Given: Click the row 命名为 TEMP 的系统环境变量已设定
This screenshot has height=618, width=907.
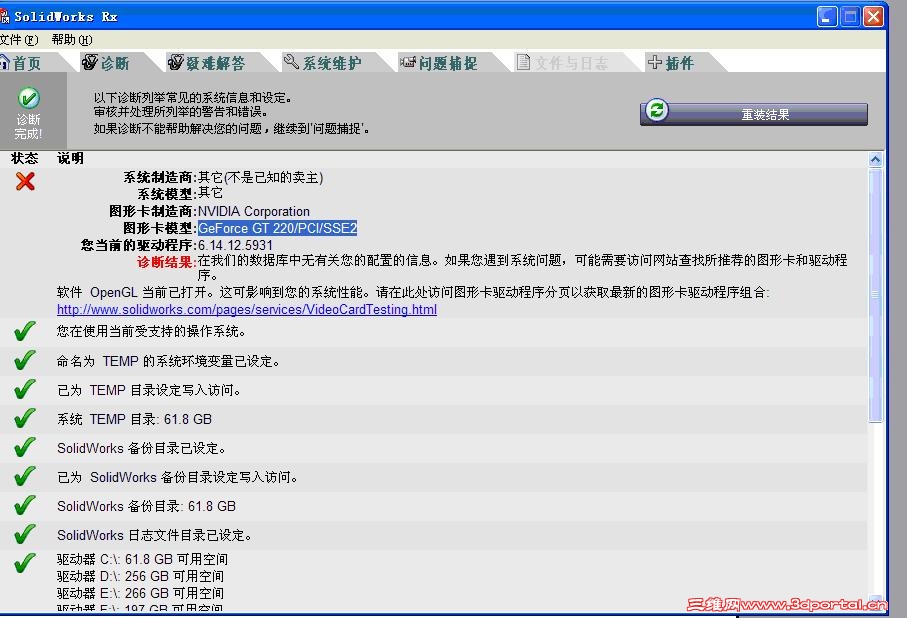Looking at the screenshot, I should point(433,361).
